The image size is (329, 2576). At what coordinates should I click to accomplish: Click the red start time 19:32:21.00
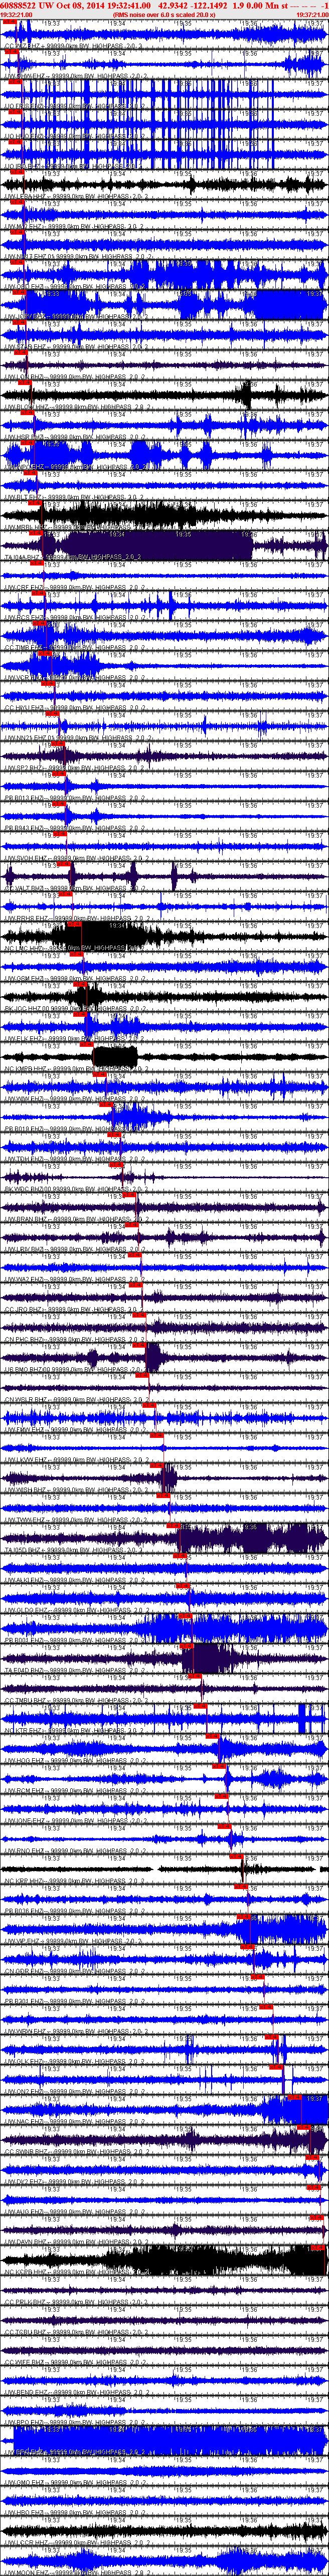tap(16, 15)
